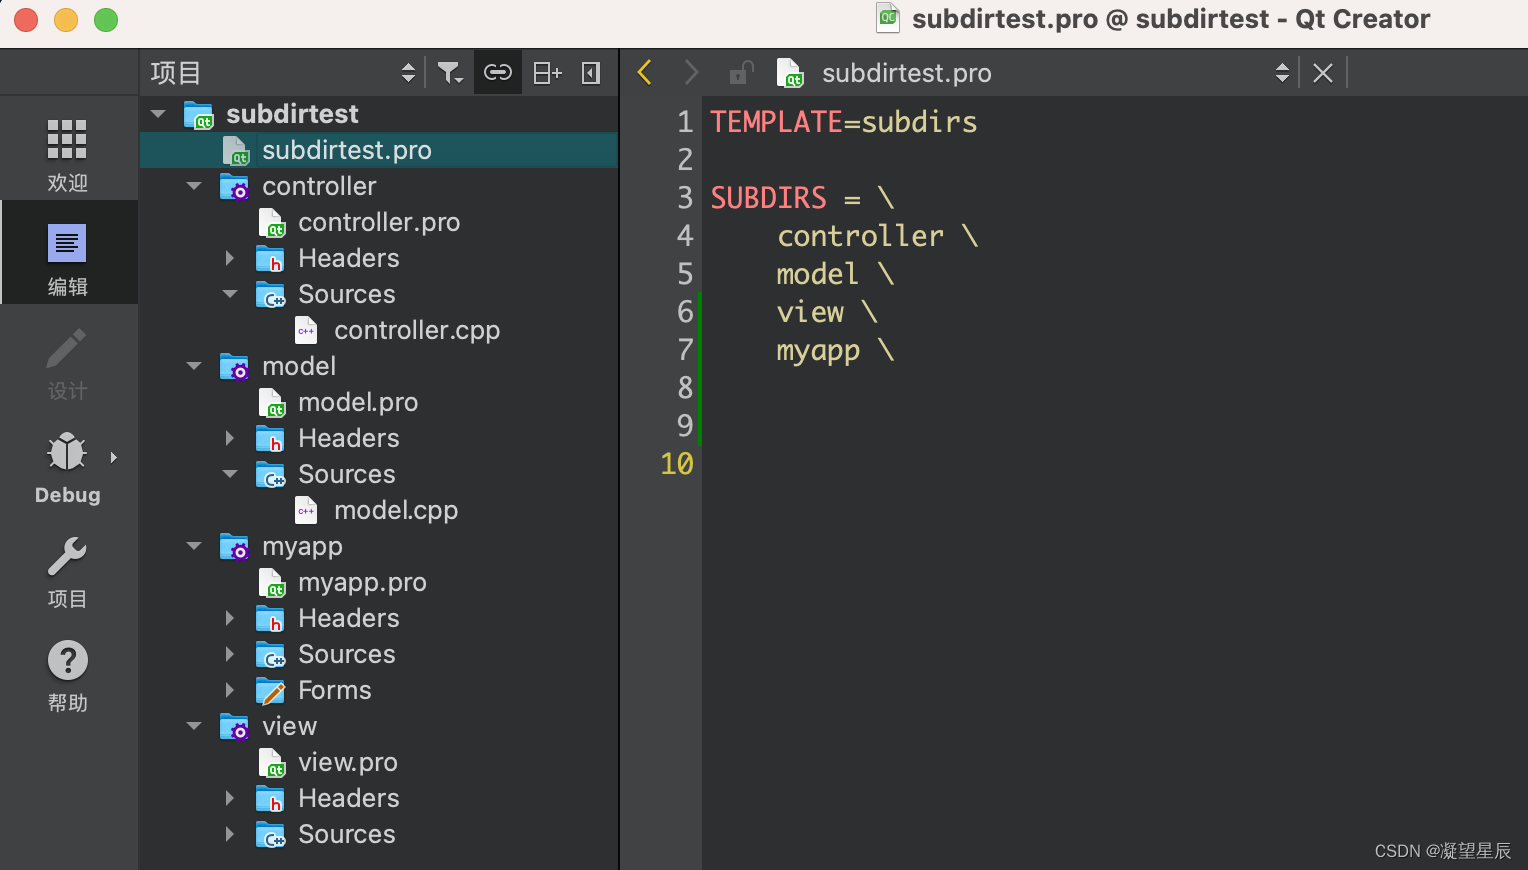Toggle the synchronize-with-editor link icon

pyautogui.click(x=498, y=72)
